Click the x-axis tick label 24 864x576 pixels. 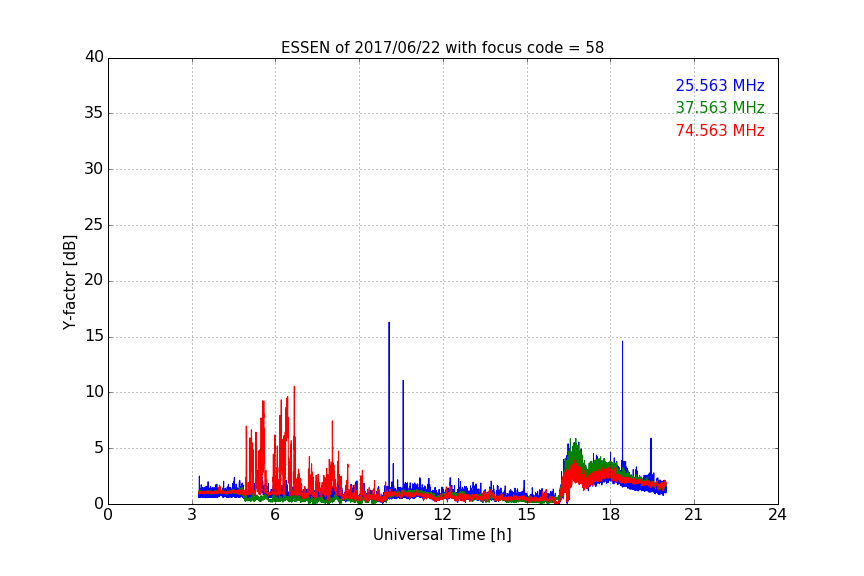point(778,515)
